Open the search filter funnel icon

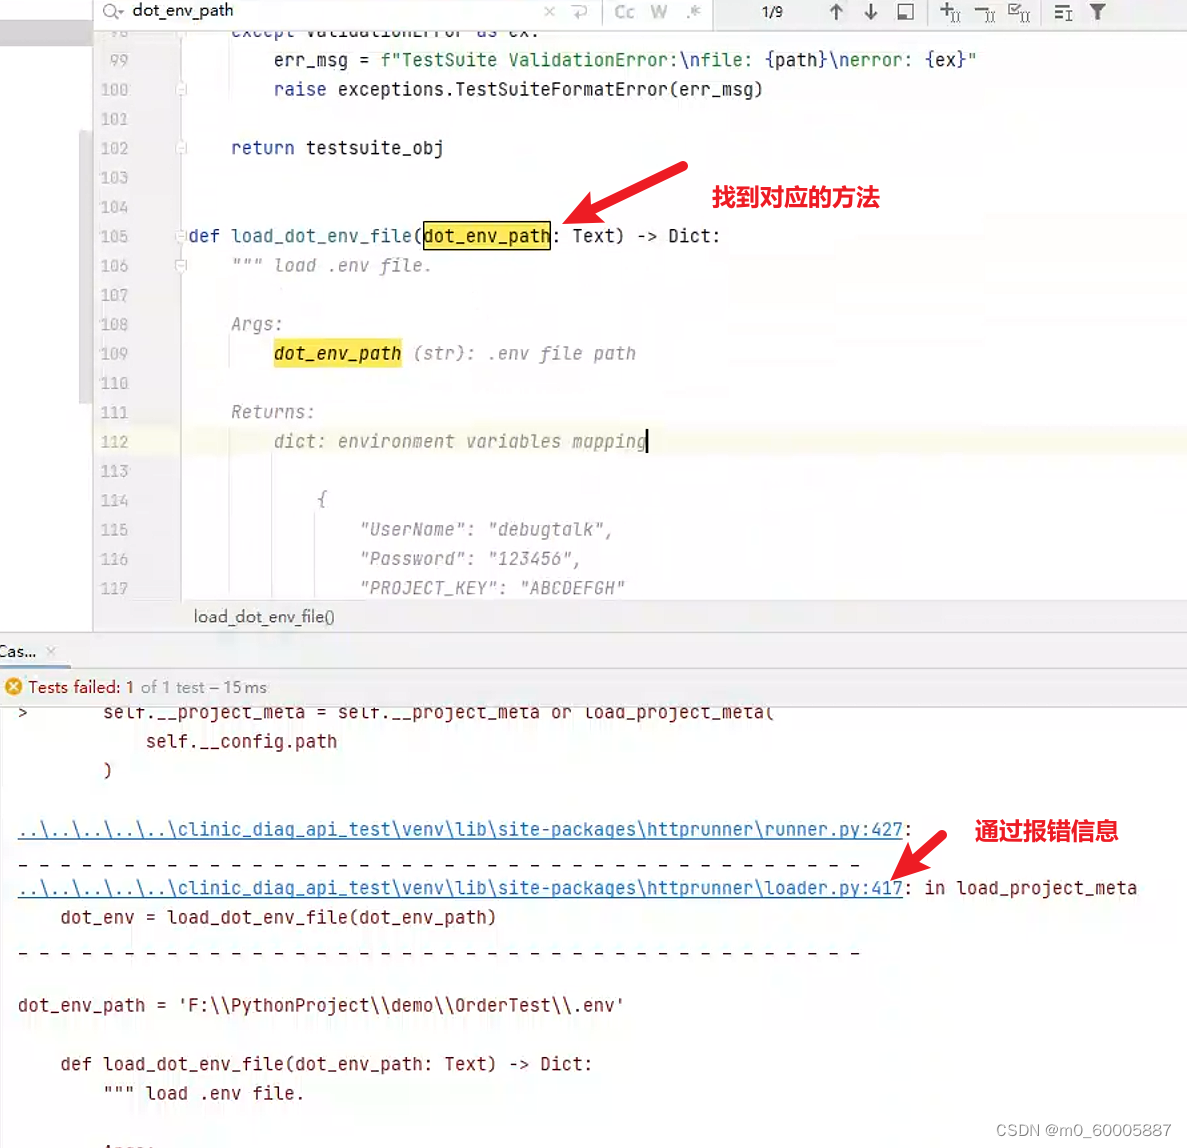1097,13
